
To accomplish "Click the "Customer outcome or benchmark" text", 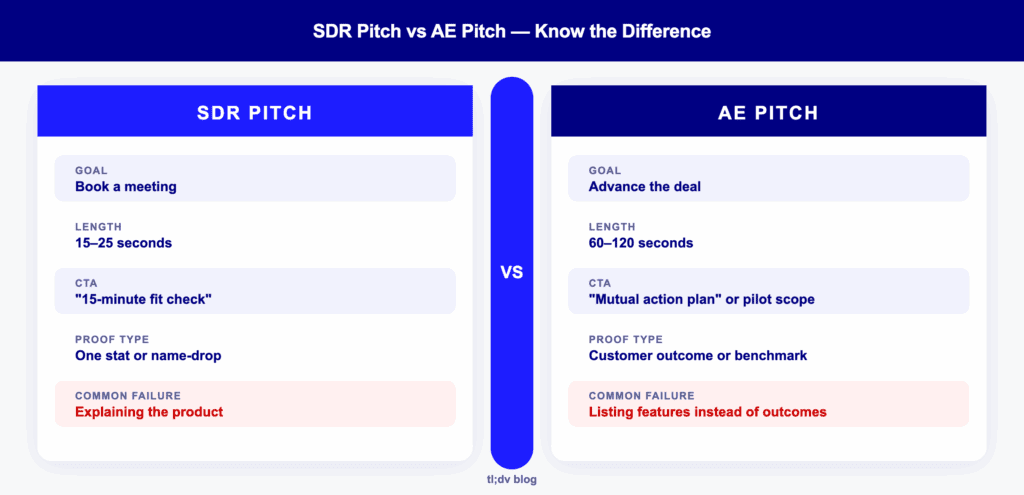I will point(697,355).
